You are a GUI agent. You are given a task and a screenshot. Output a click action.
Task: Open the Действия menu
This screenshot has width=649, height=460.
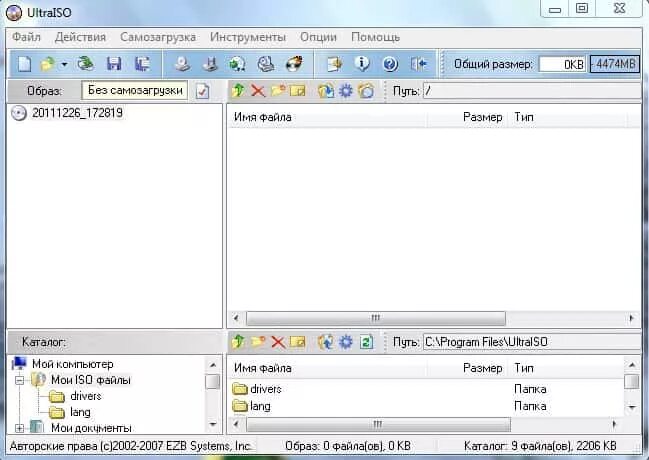pos(80,37)
